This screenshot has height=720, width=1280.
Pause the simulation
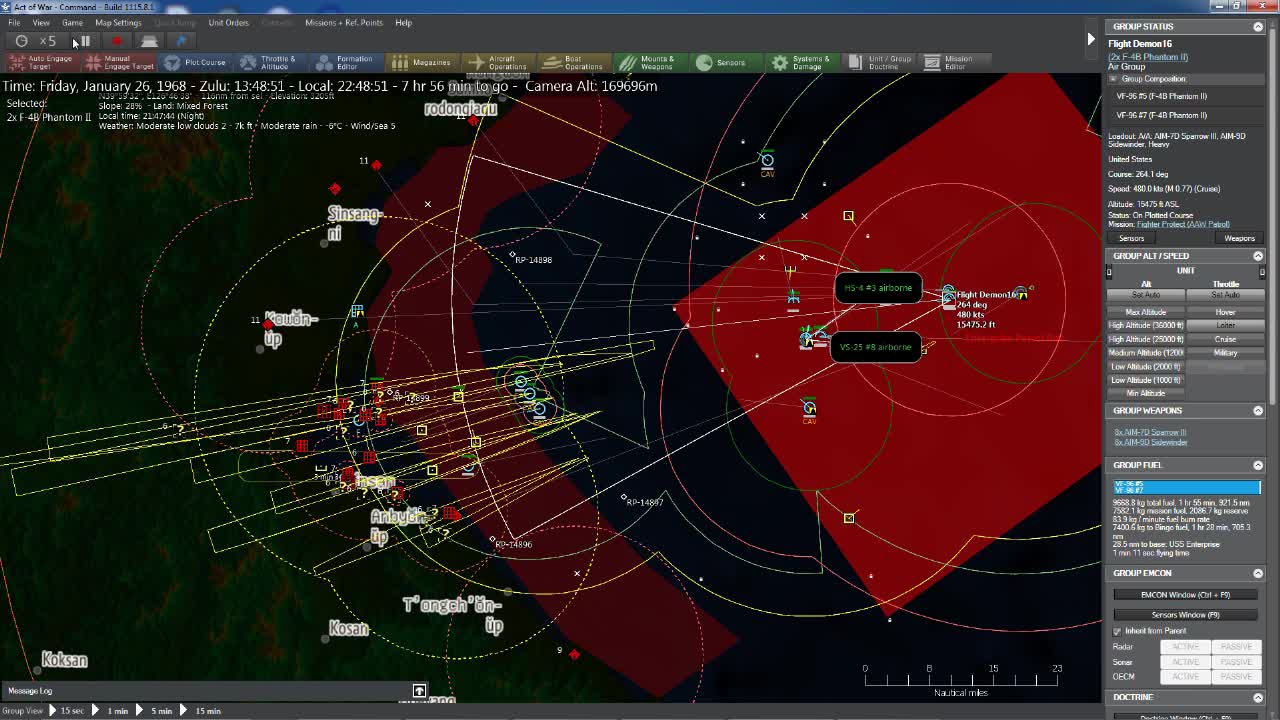tap(84, 41)
